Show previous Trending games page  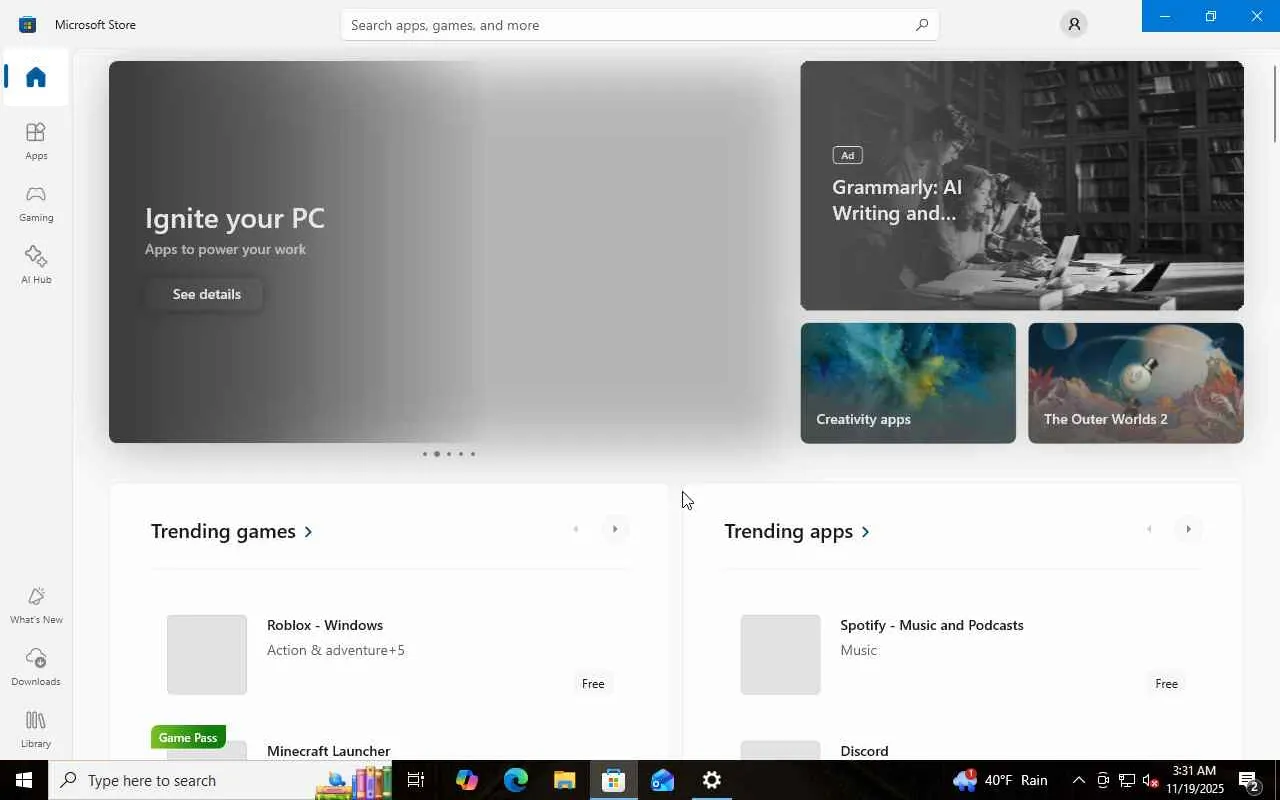576,529
